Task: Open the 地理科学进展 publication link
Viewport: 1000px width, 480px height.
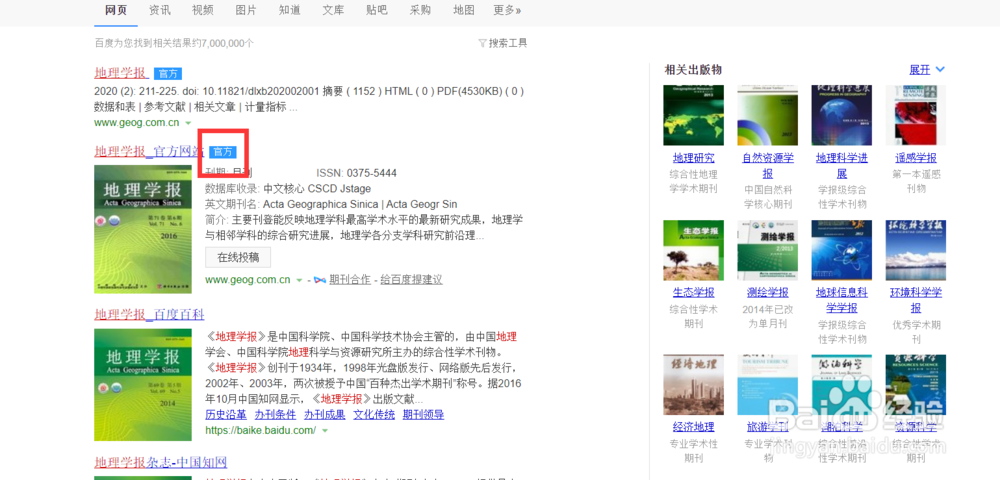Action: pos(842,165)
